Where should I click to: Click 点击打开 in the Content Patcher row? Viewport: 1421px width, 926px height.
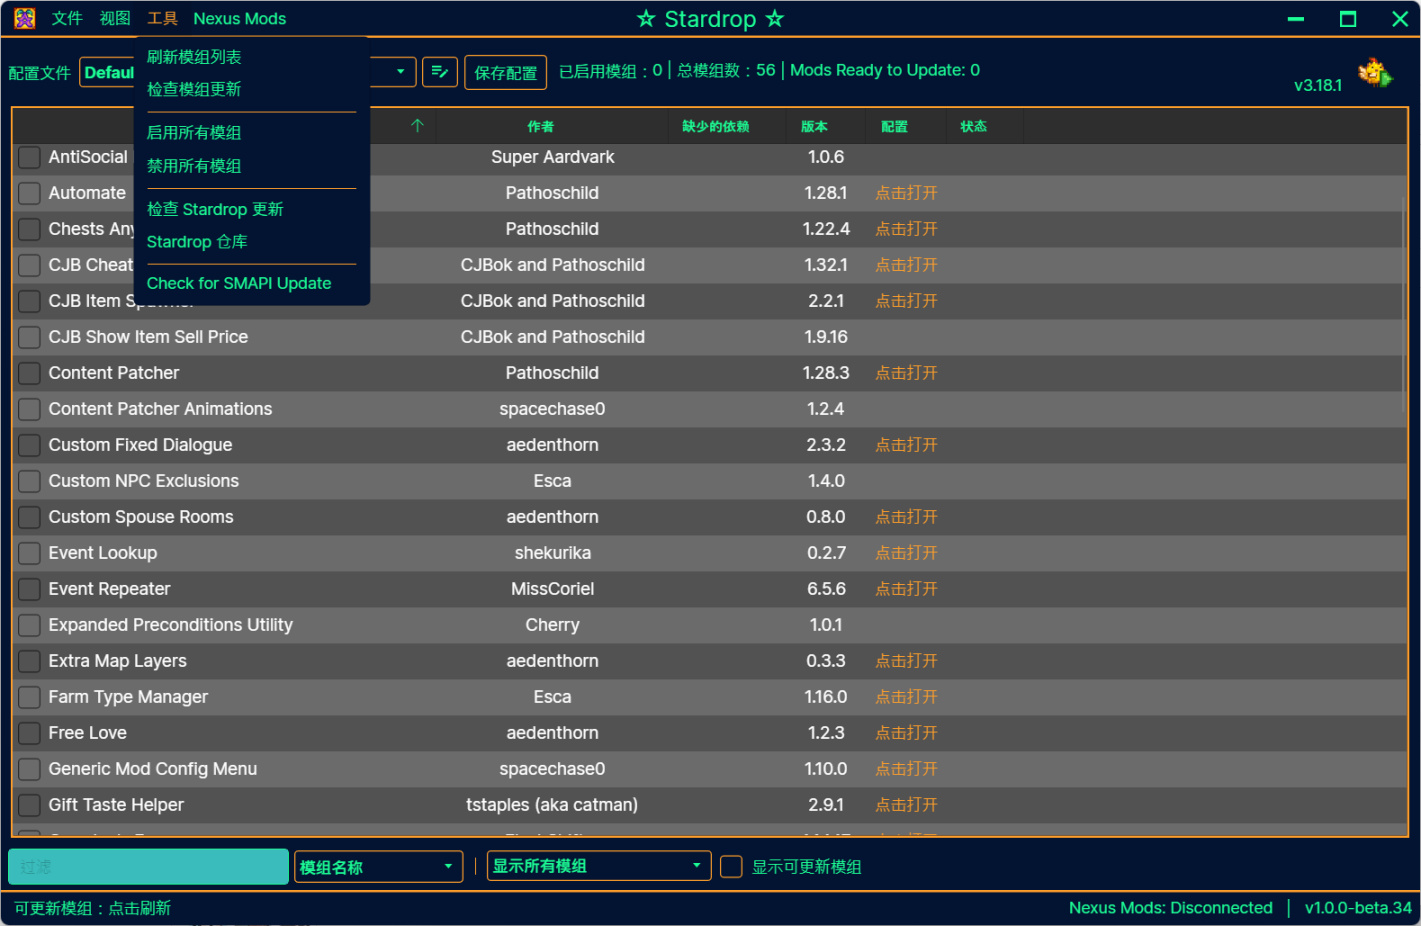[907, 373]
